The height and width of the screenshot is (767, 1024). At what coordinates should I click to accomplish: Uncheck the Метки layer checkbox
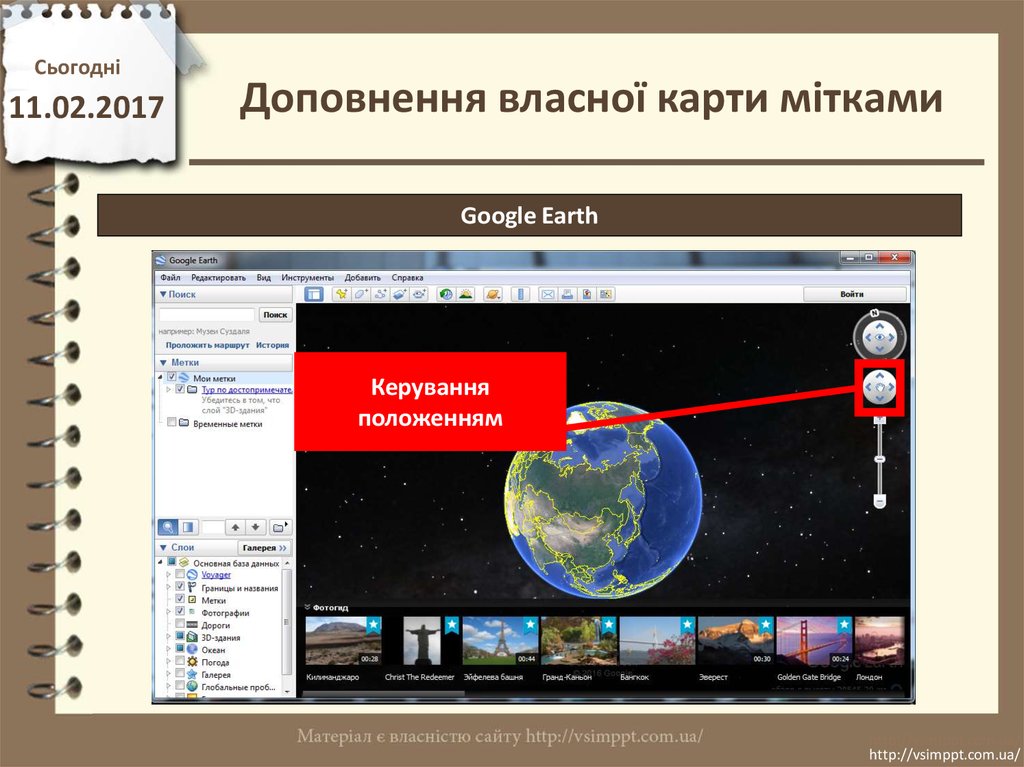(180, 600)
